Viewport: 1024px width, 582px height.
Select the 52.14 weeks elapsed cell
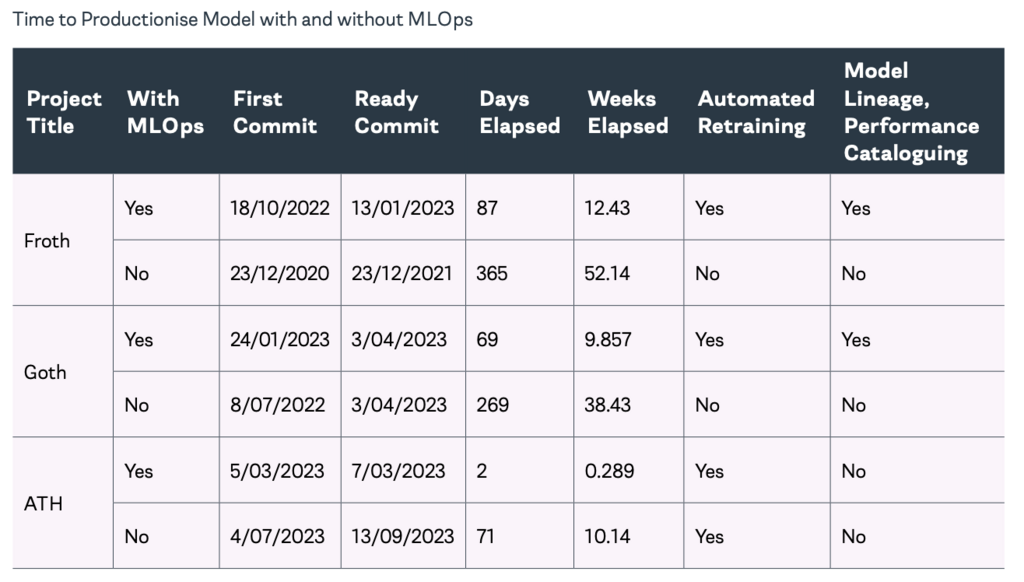pos(629,273)
